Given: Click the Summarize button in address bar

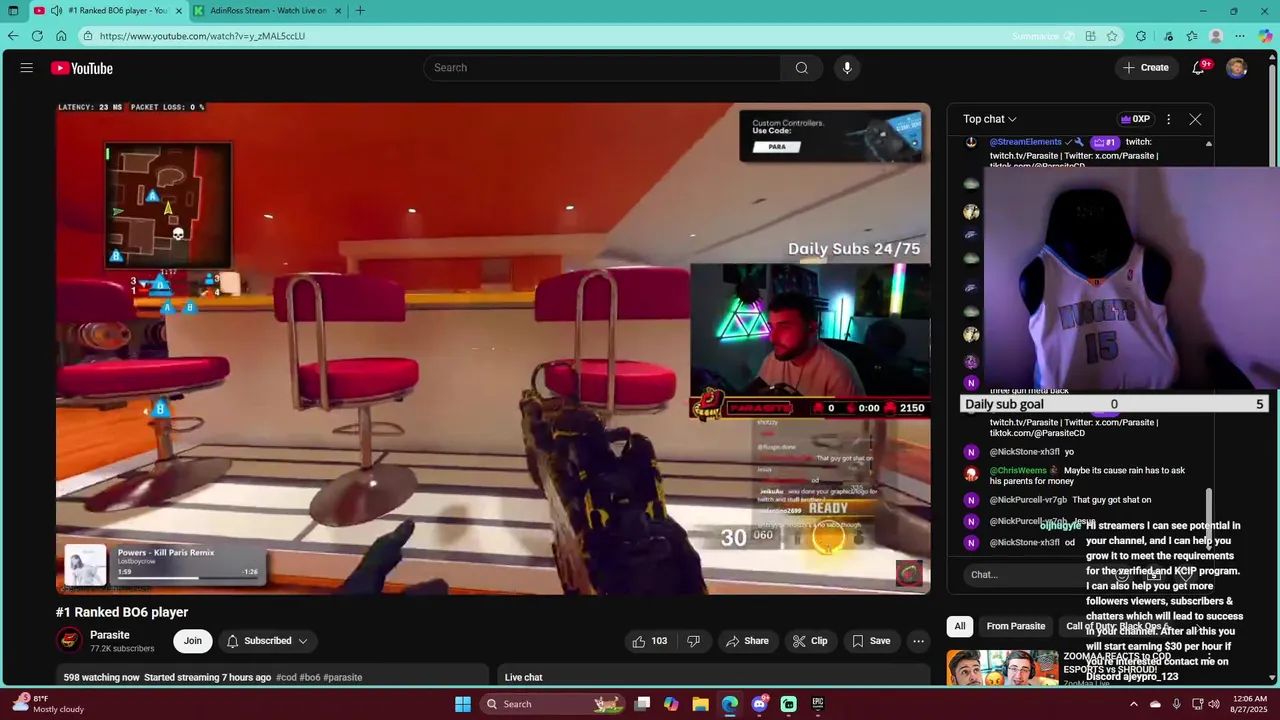Looking at the screenshot, I should 1042,36.
